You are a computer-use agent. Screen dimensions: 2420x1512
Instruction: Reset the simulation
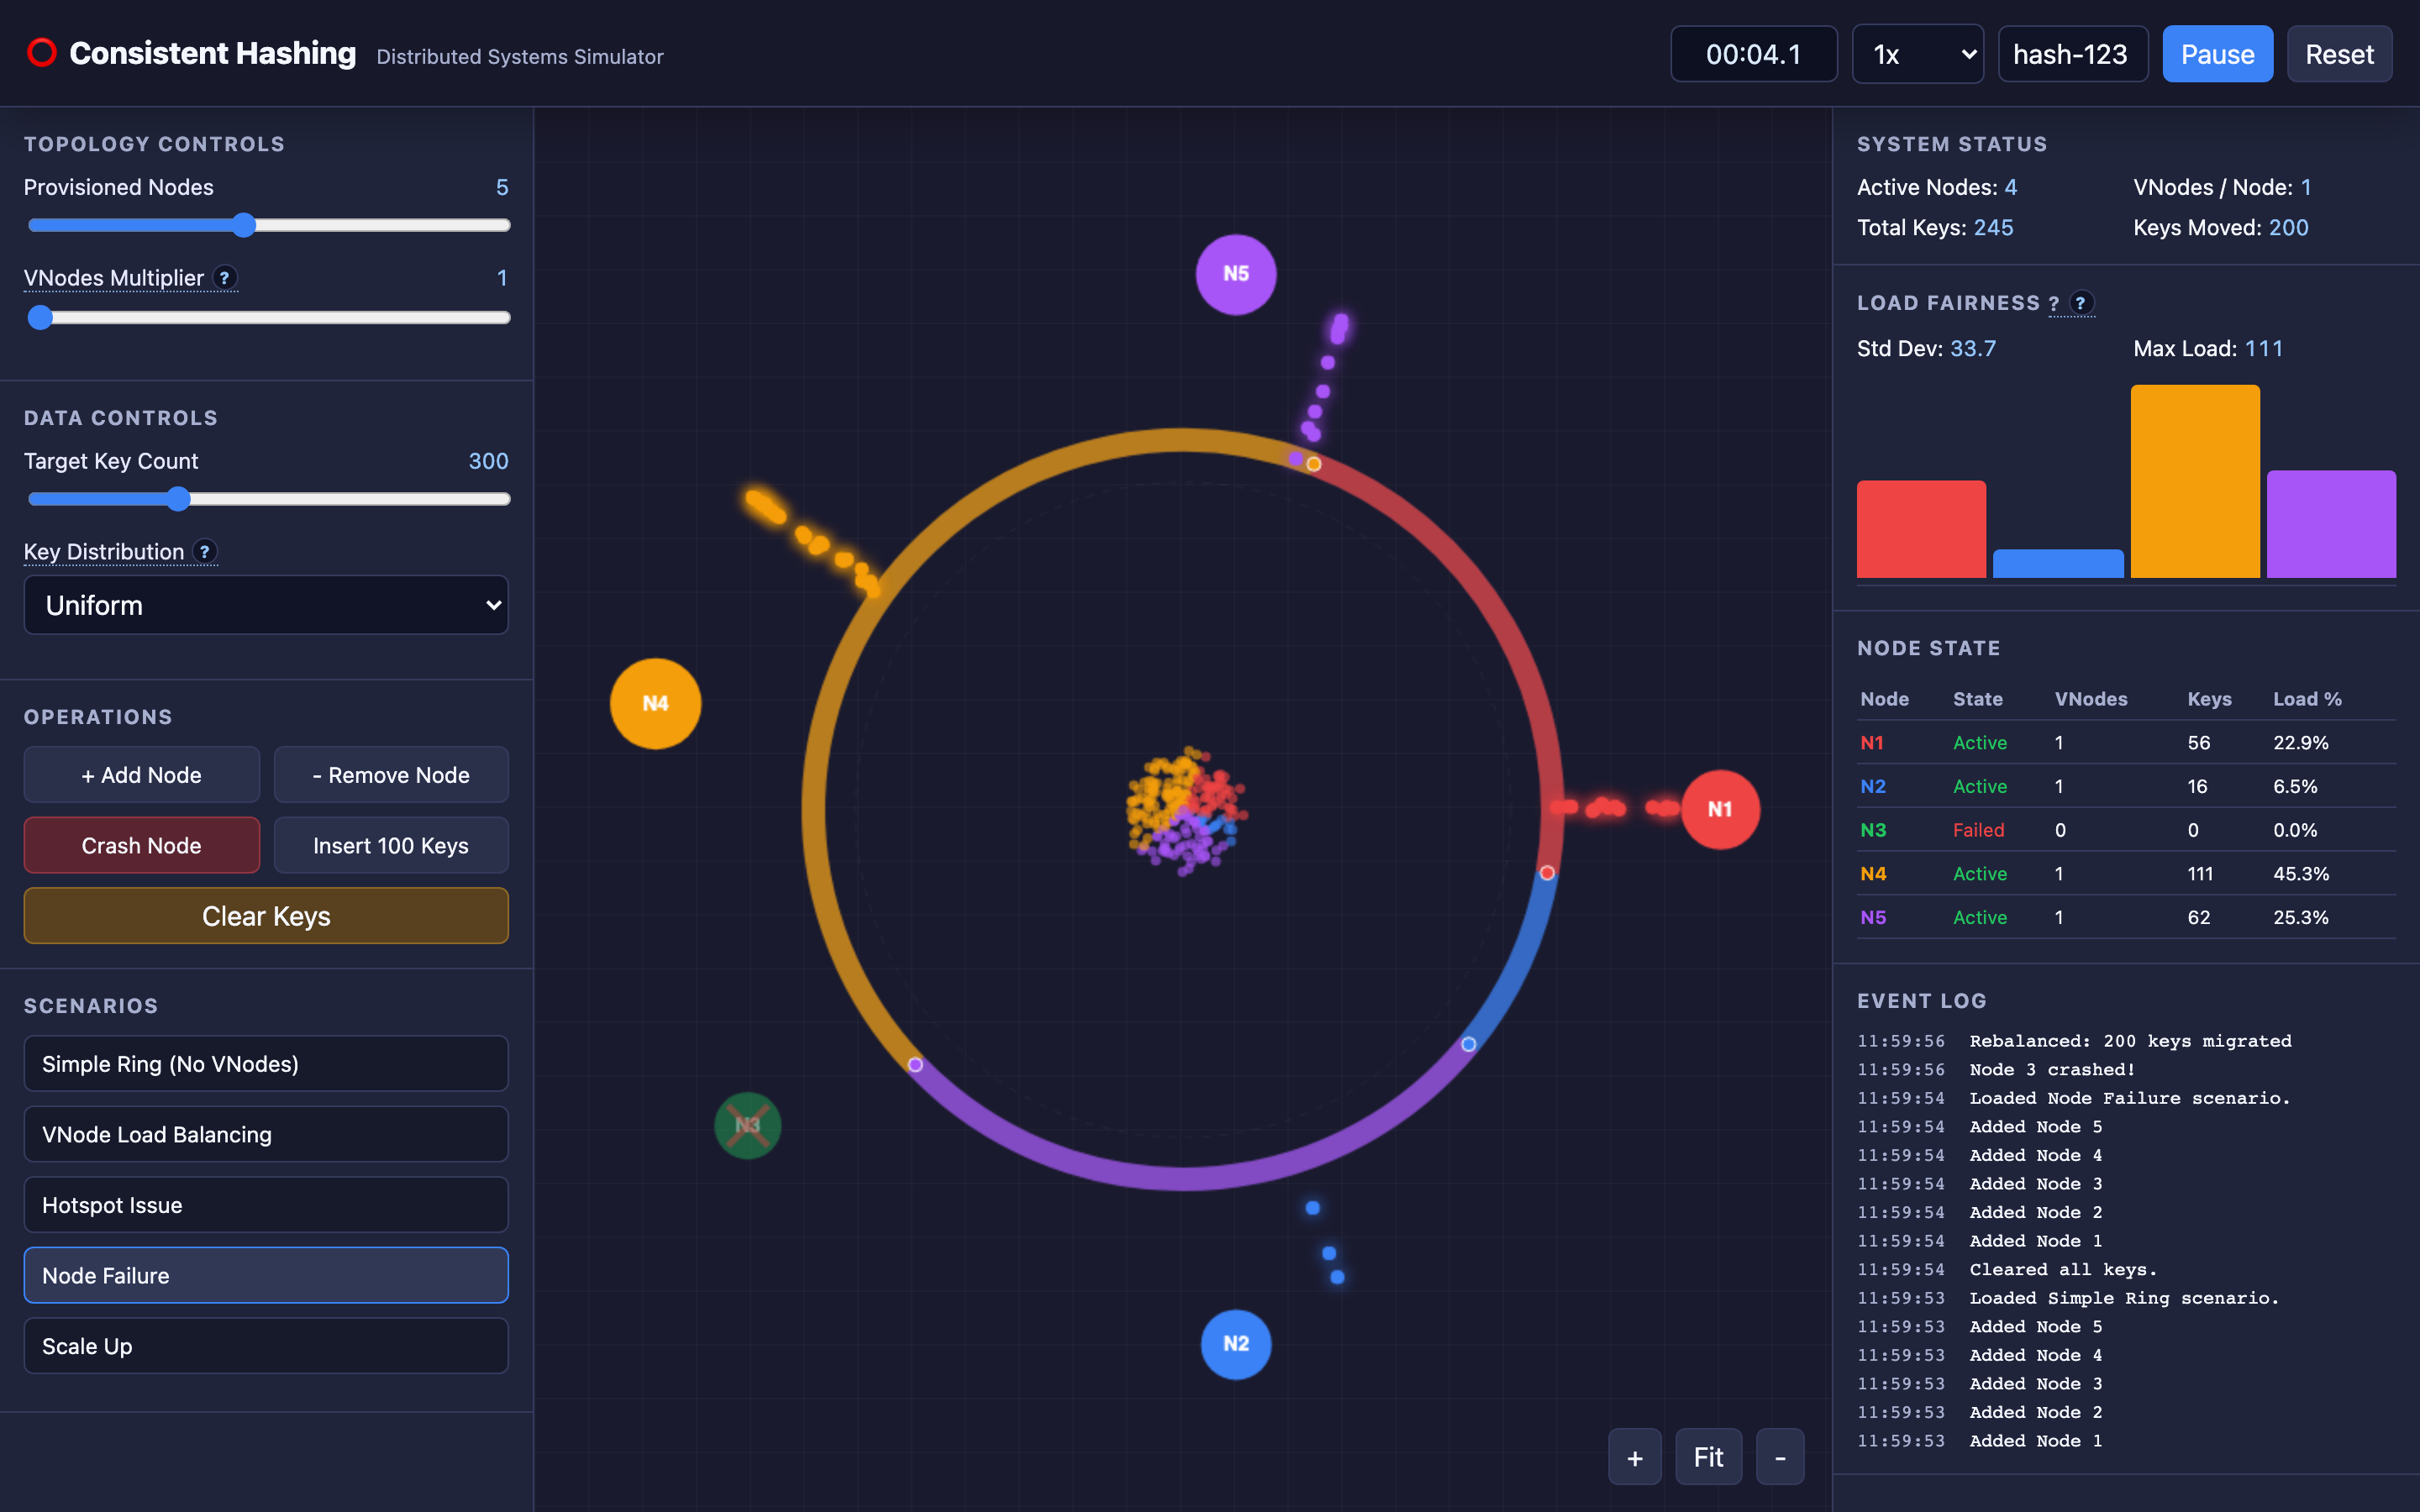(x=2339, y=54)
